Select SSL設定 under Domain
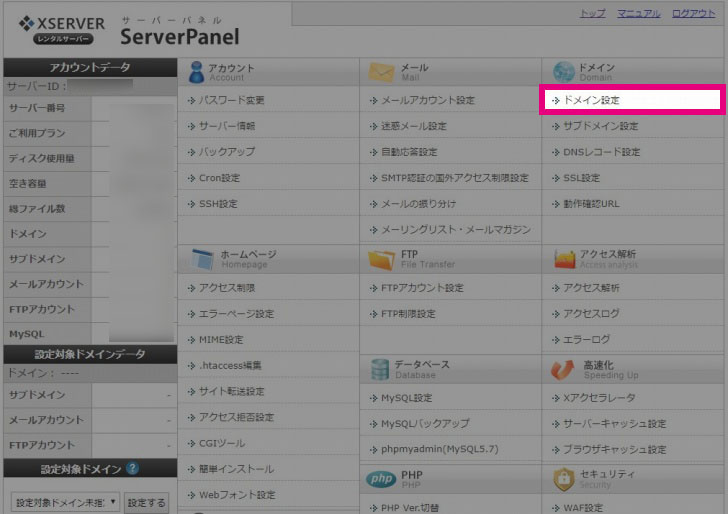Screen dimensions: 728x514 [581, 178]
